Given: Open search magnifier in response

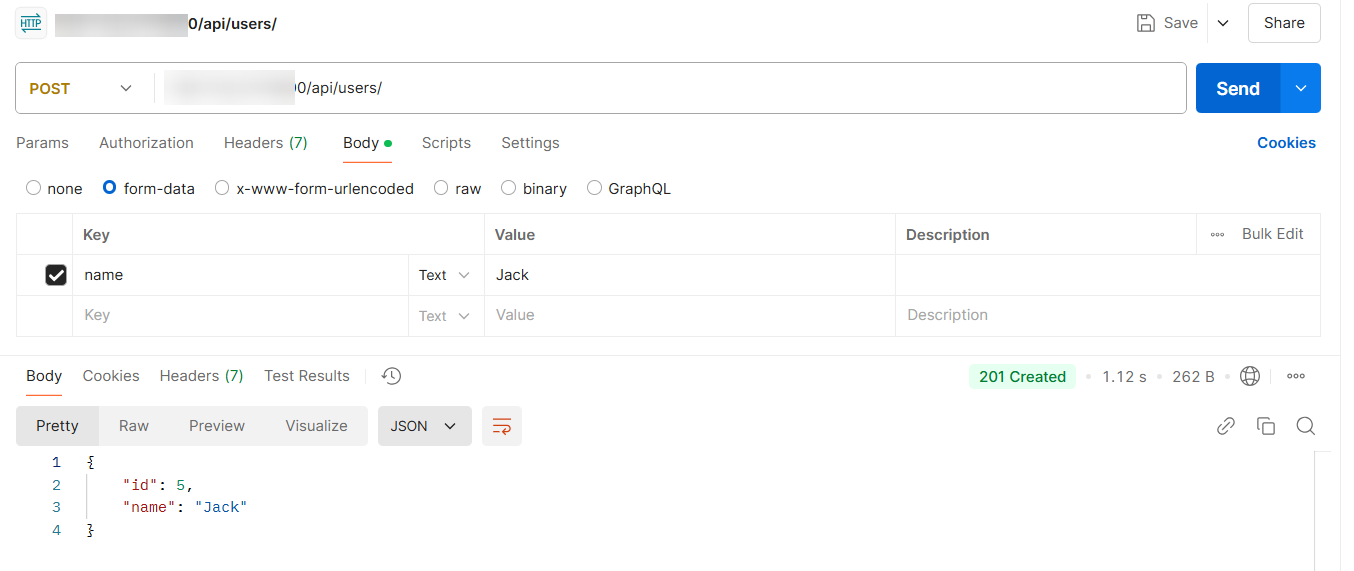Looking at the screenshot, I should 1305,426.
